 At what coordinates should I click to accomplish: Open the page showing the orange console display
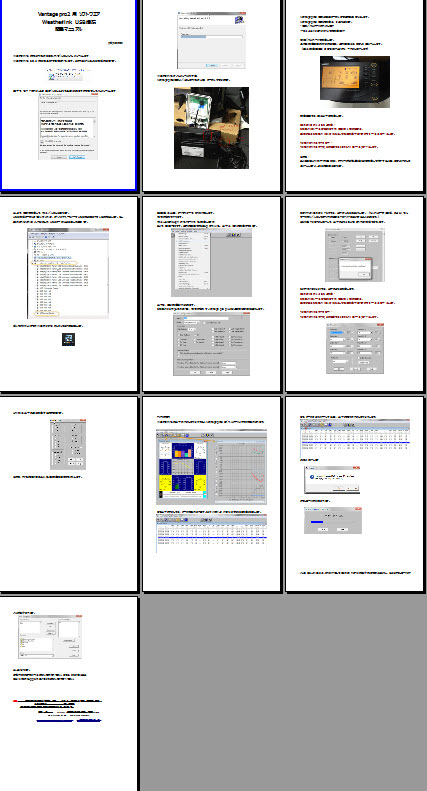(355, 94)
